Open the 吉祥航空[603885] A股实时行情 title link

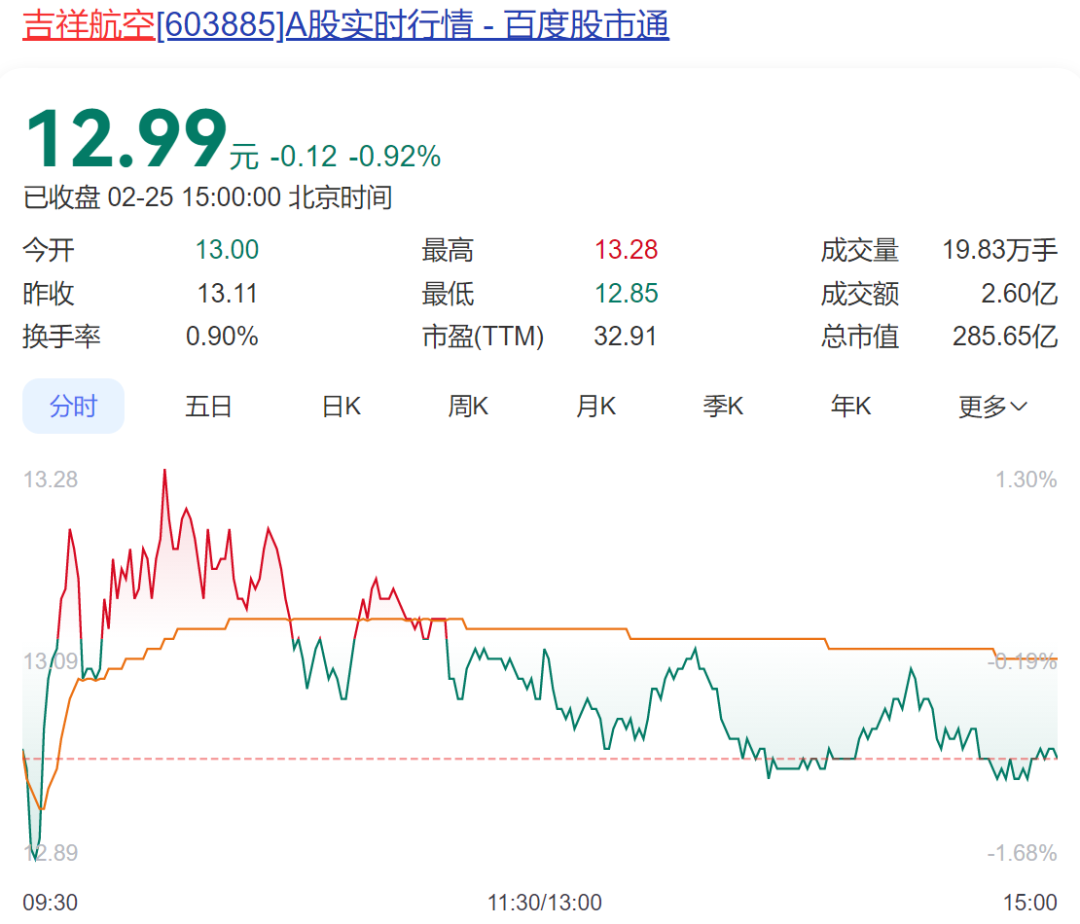click(x=346, y=25)
